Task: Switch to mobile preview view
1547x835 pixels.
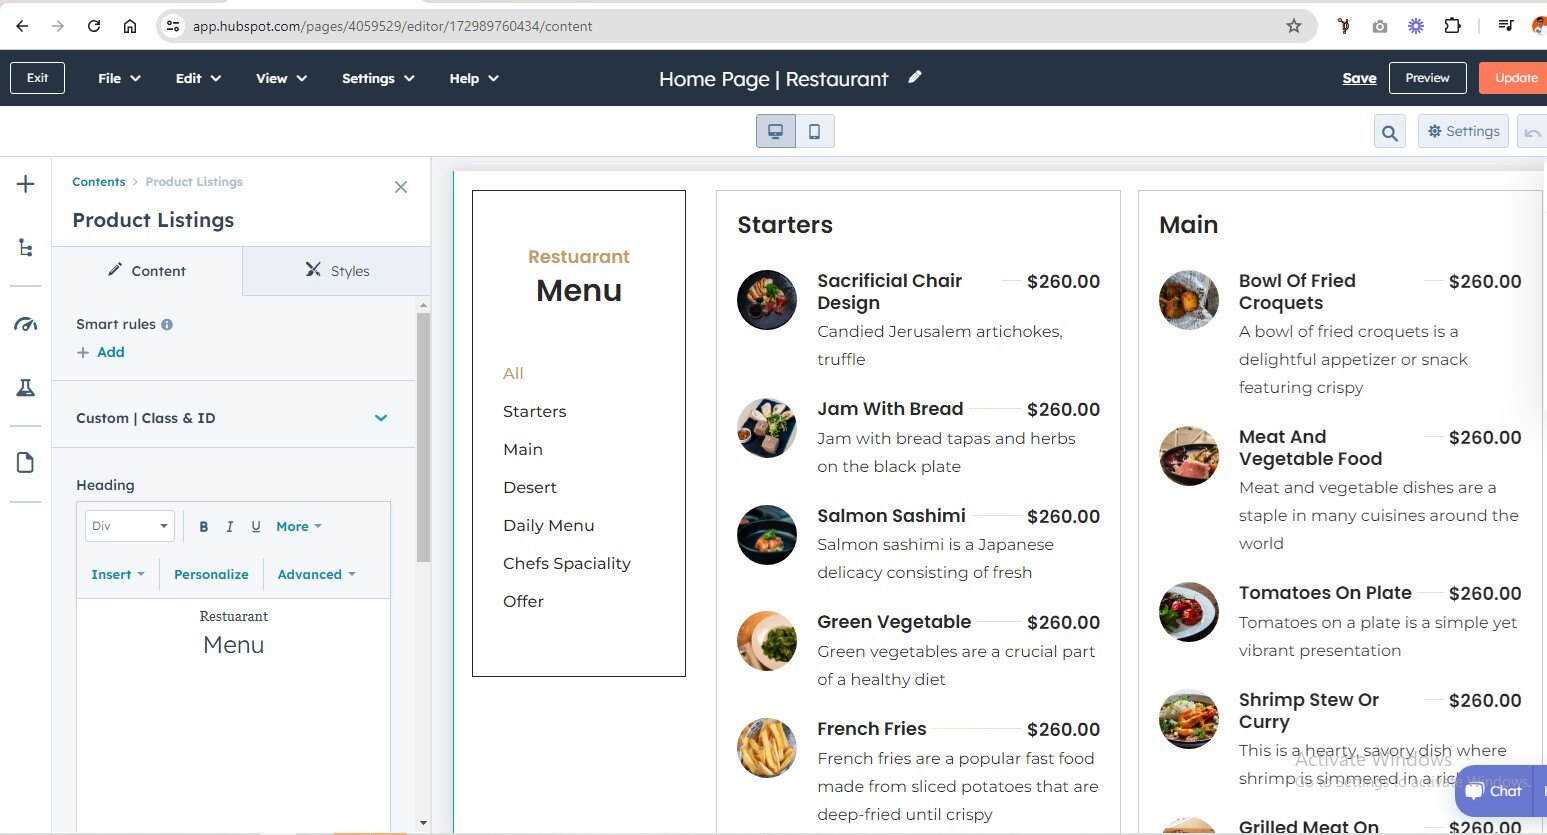Action: 814,131
